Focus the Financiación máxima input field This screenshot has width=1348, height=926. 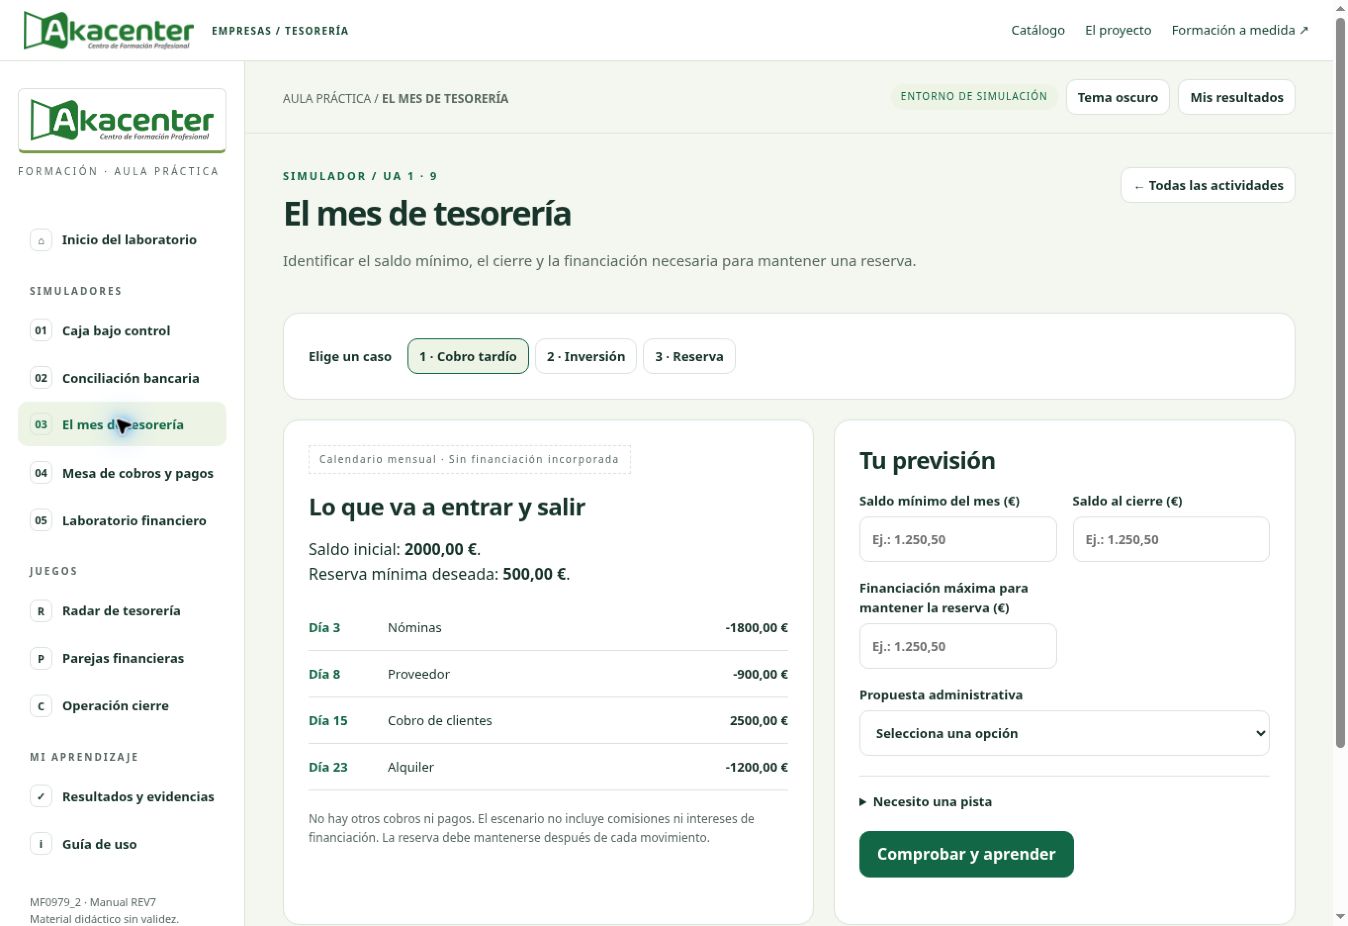[x=958, y=646]
